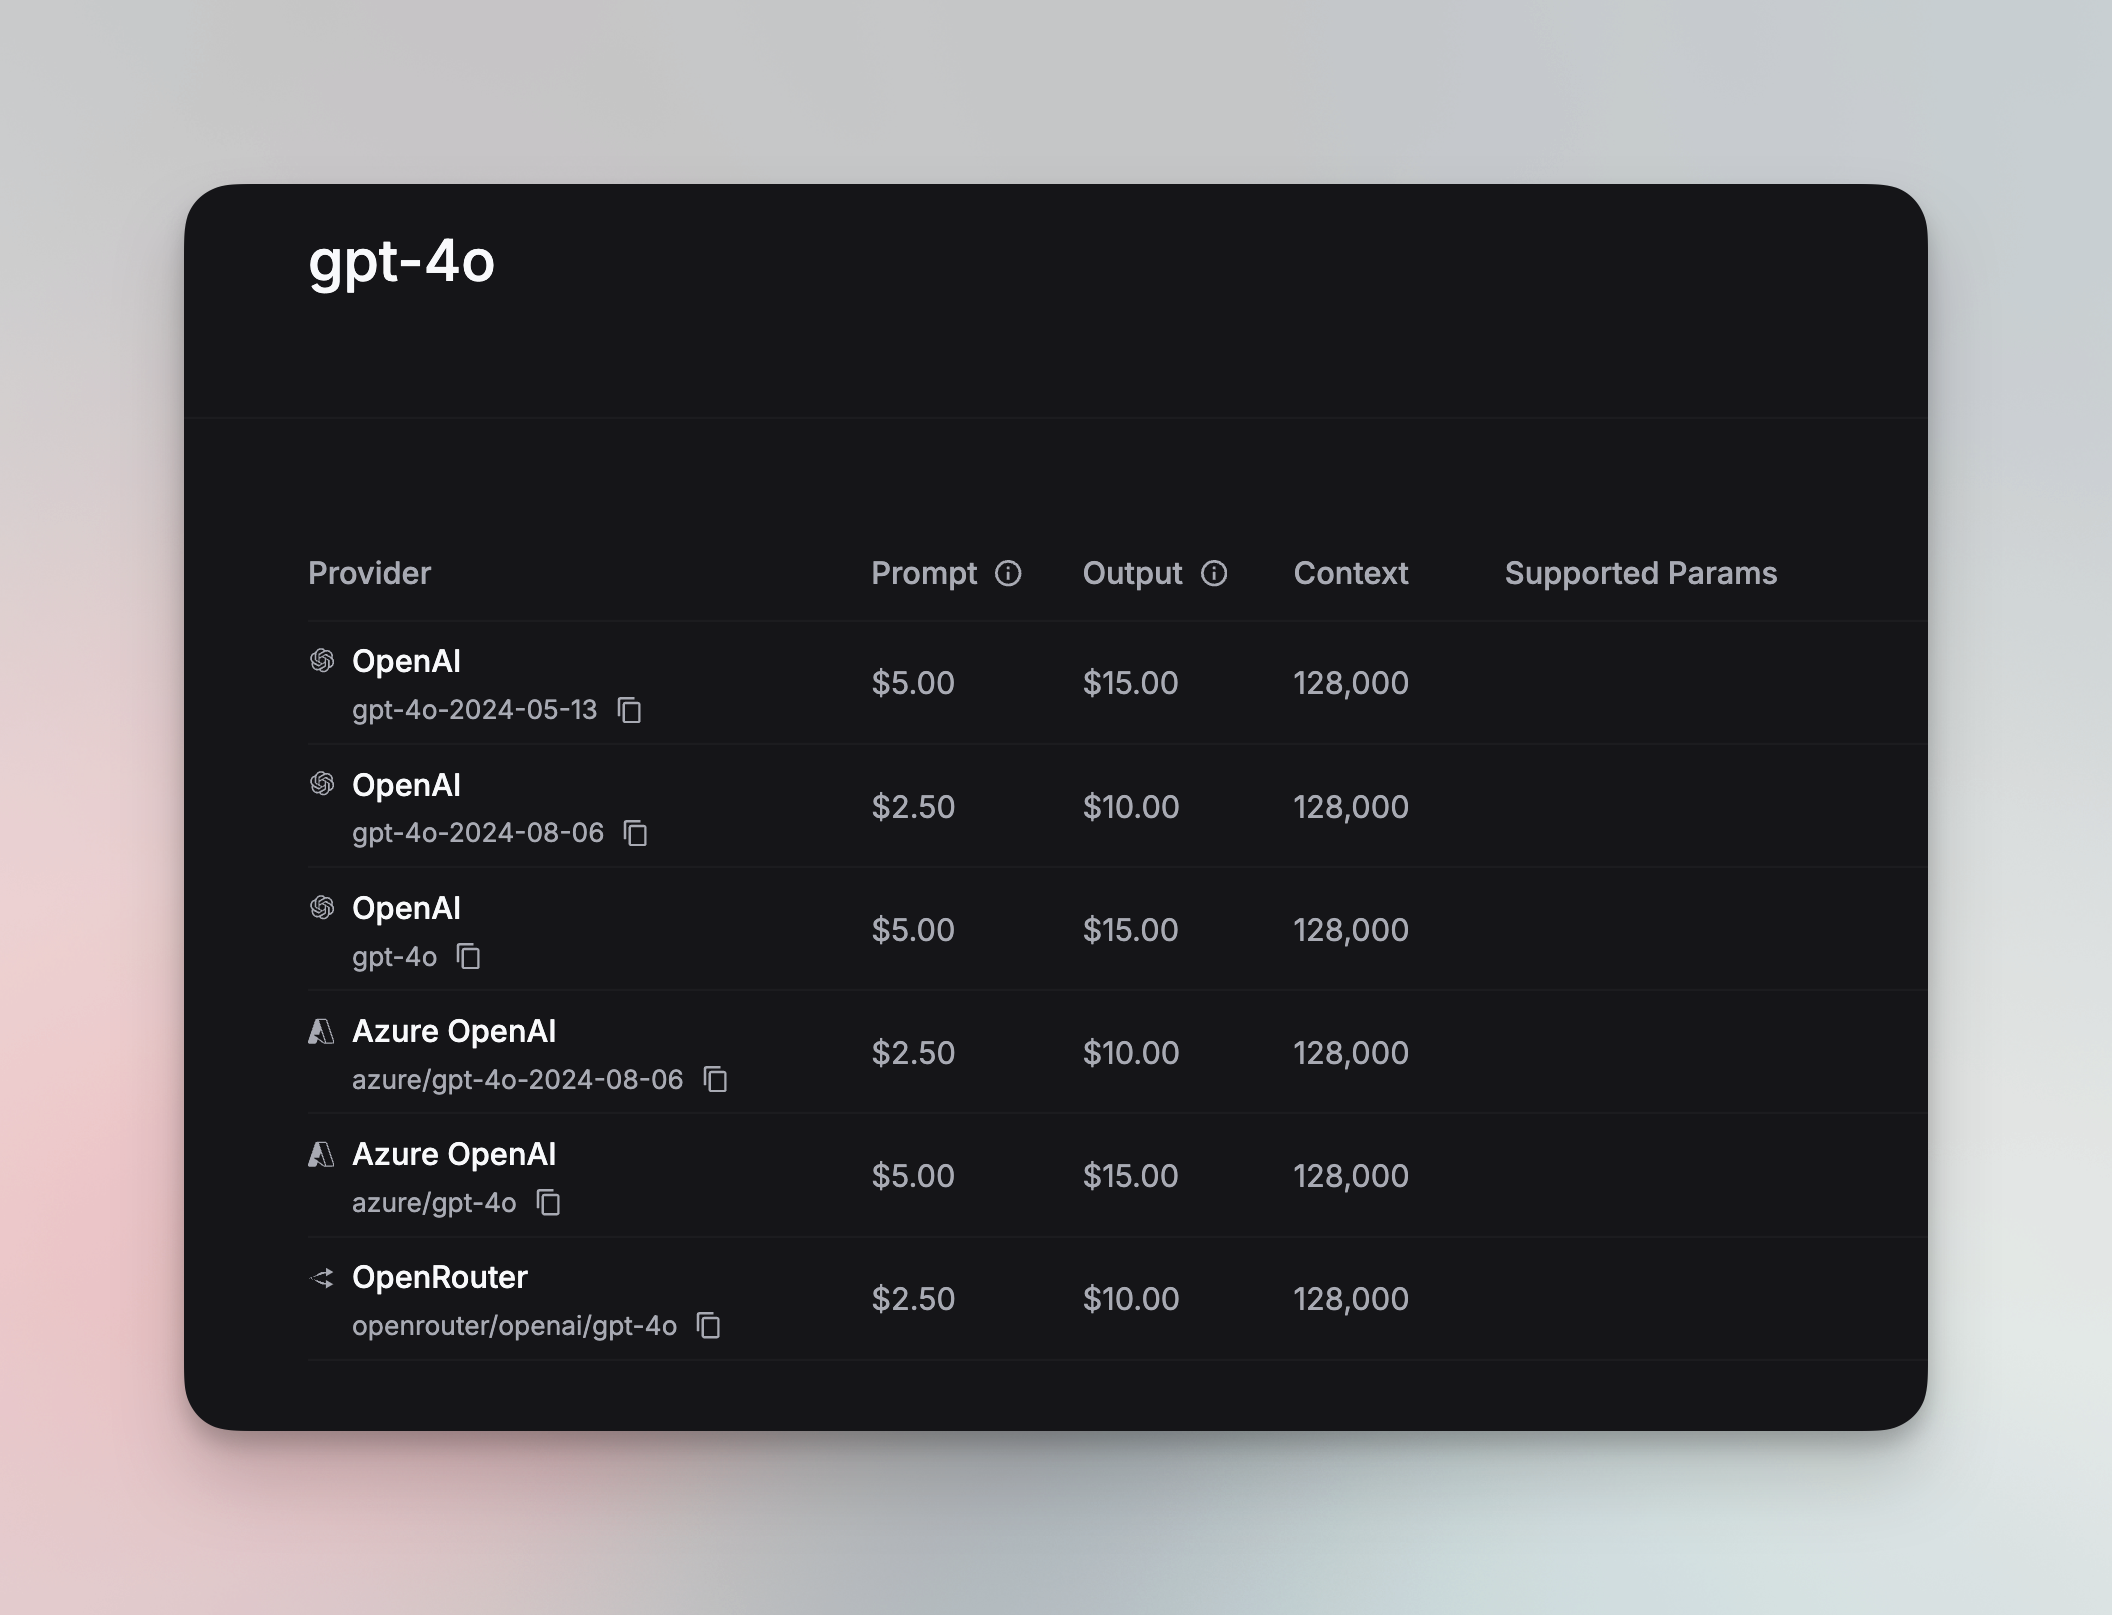Click Azure OpenAI name above azure/gpt-4o
Screen dimensions: 2112x1615
coord(454,1154)
